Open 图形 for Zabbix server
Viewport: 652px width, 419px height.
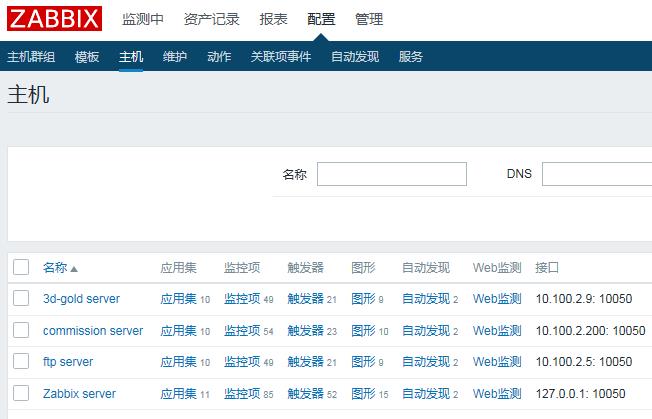click(363, 394)
